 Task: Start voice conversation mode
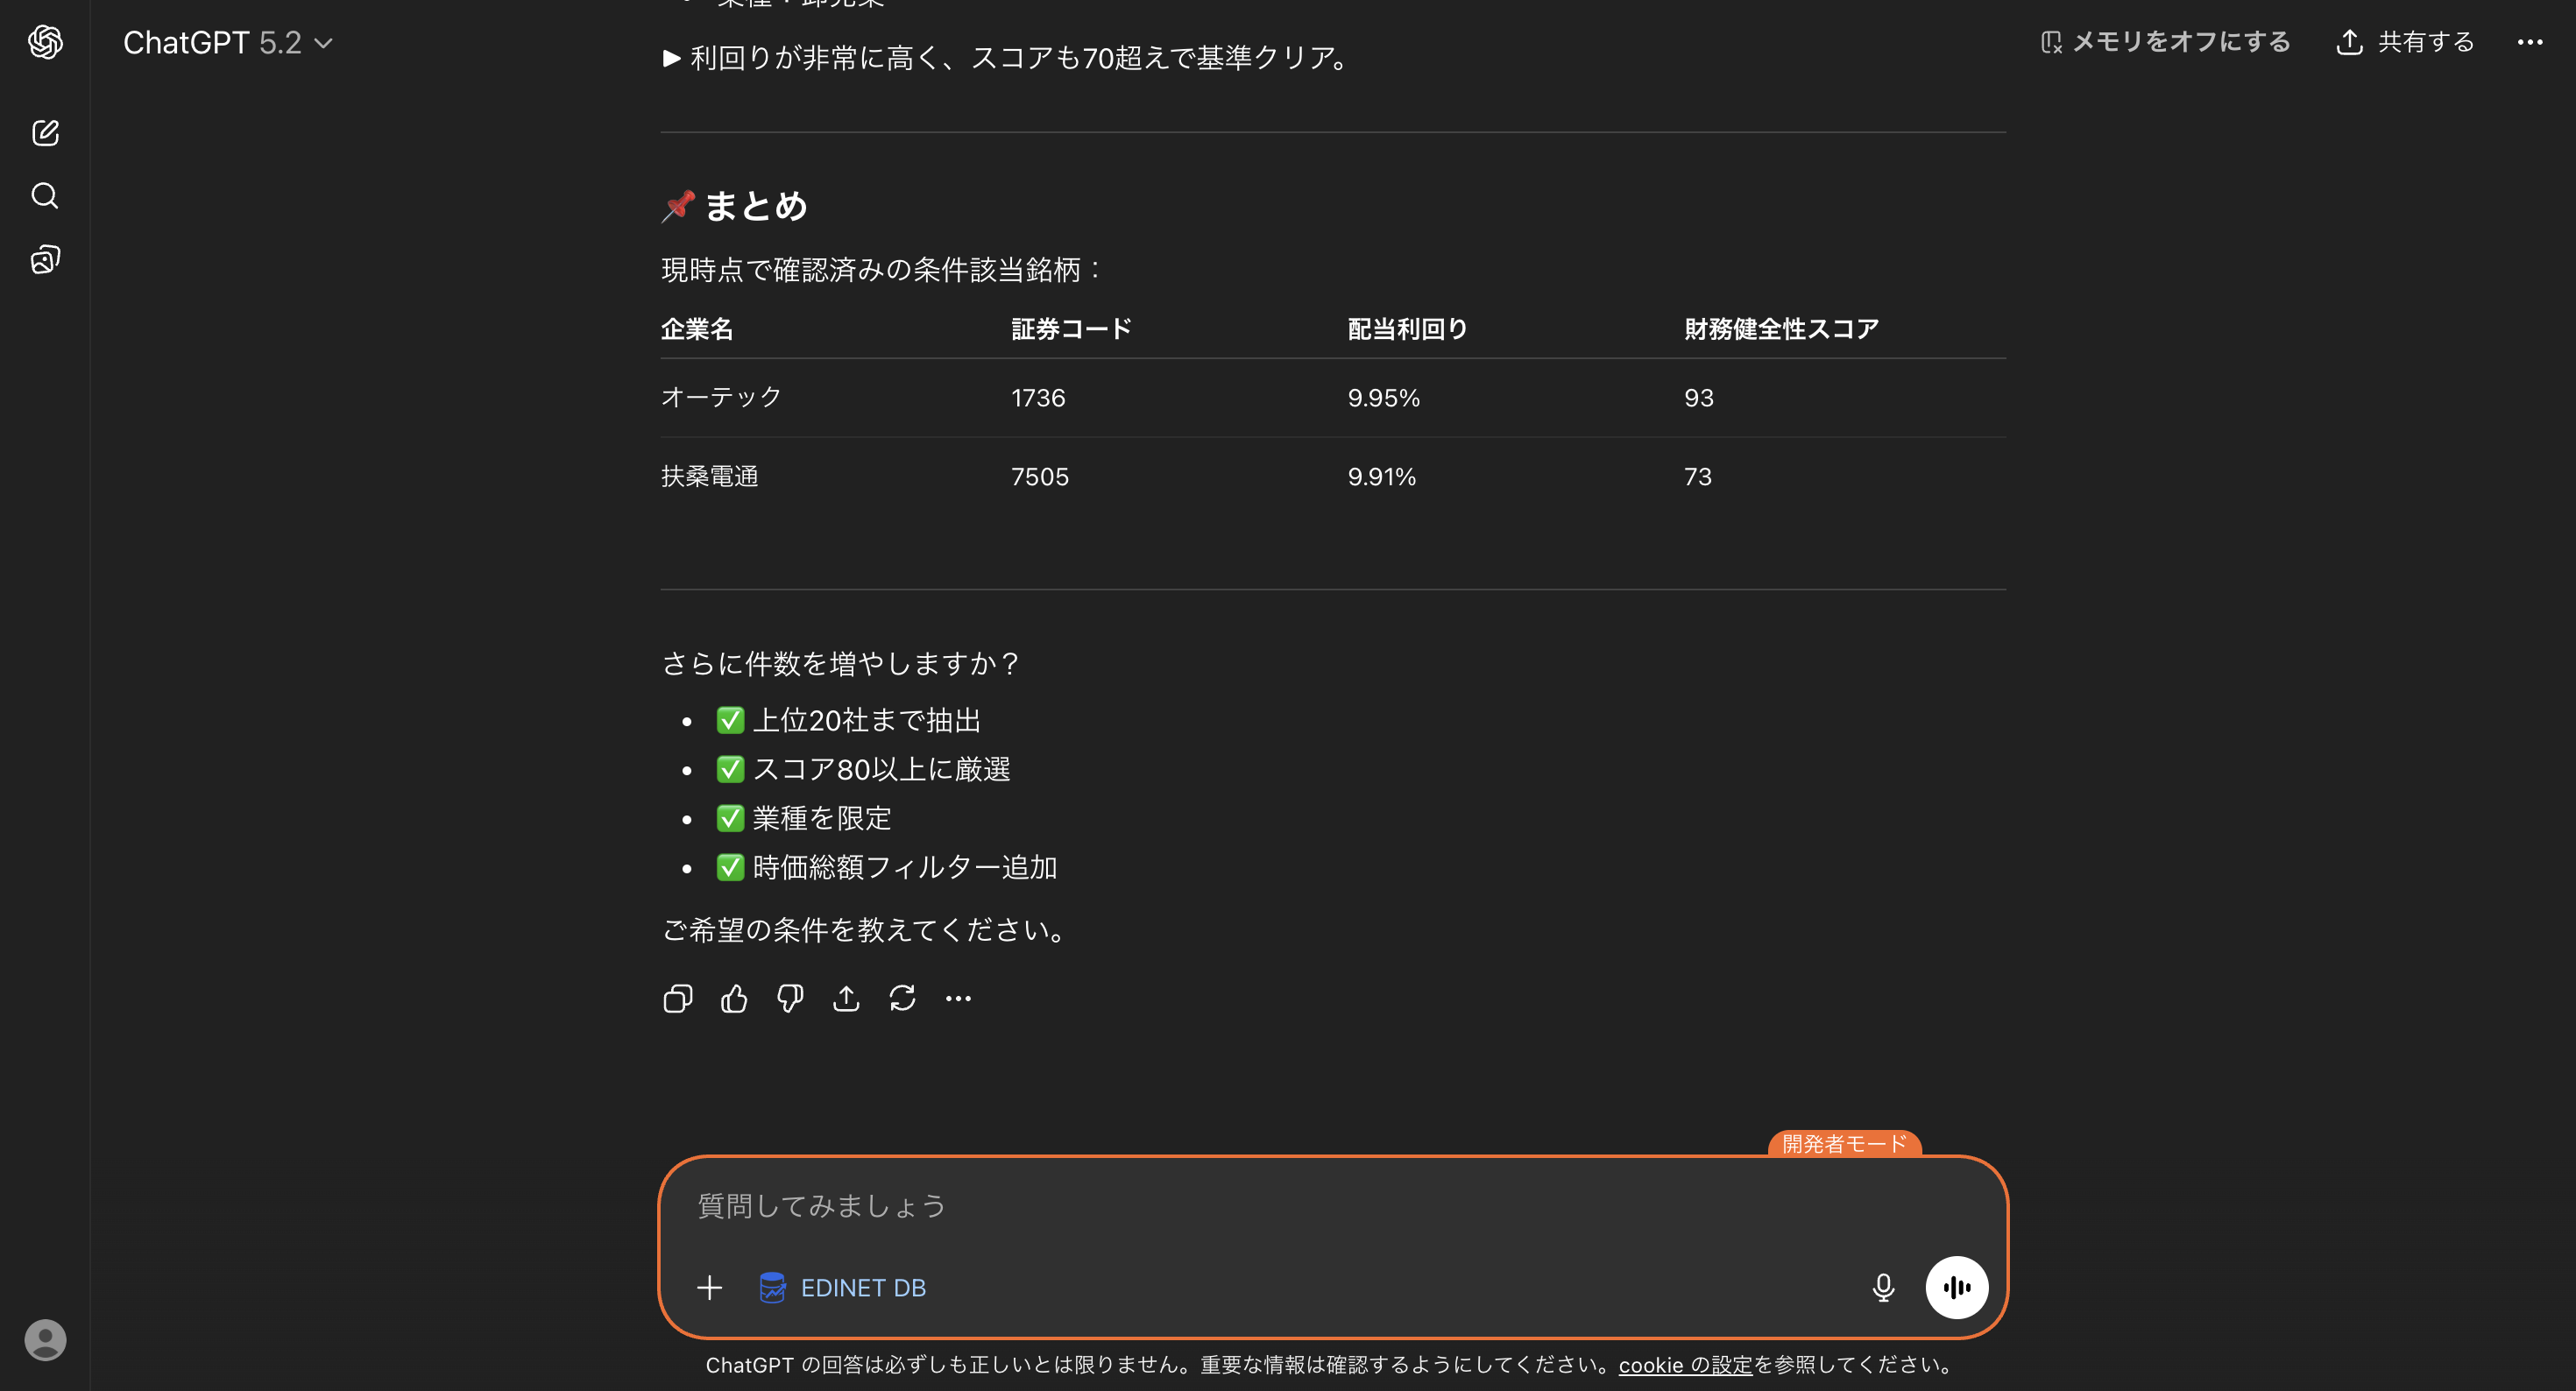pyautogui.click(x=1956, y=1287)
